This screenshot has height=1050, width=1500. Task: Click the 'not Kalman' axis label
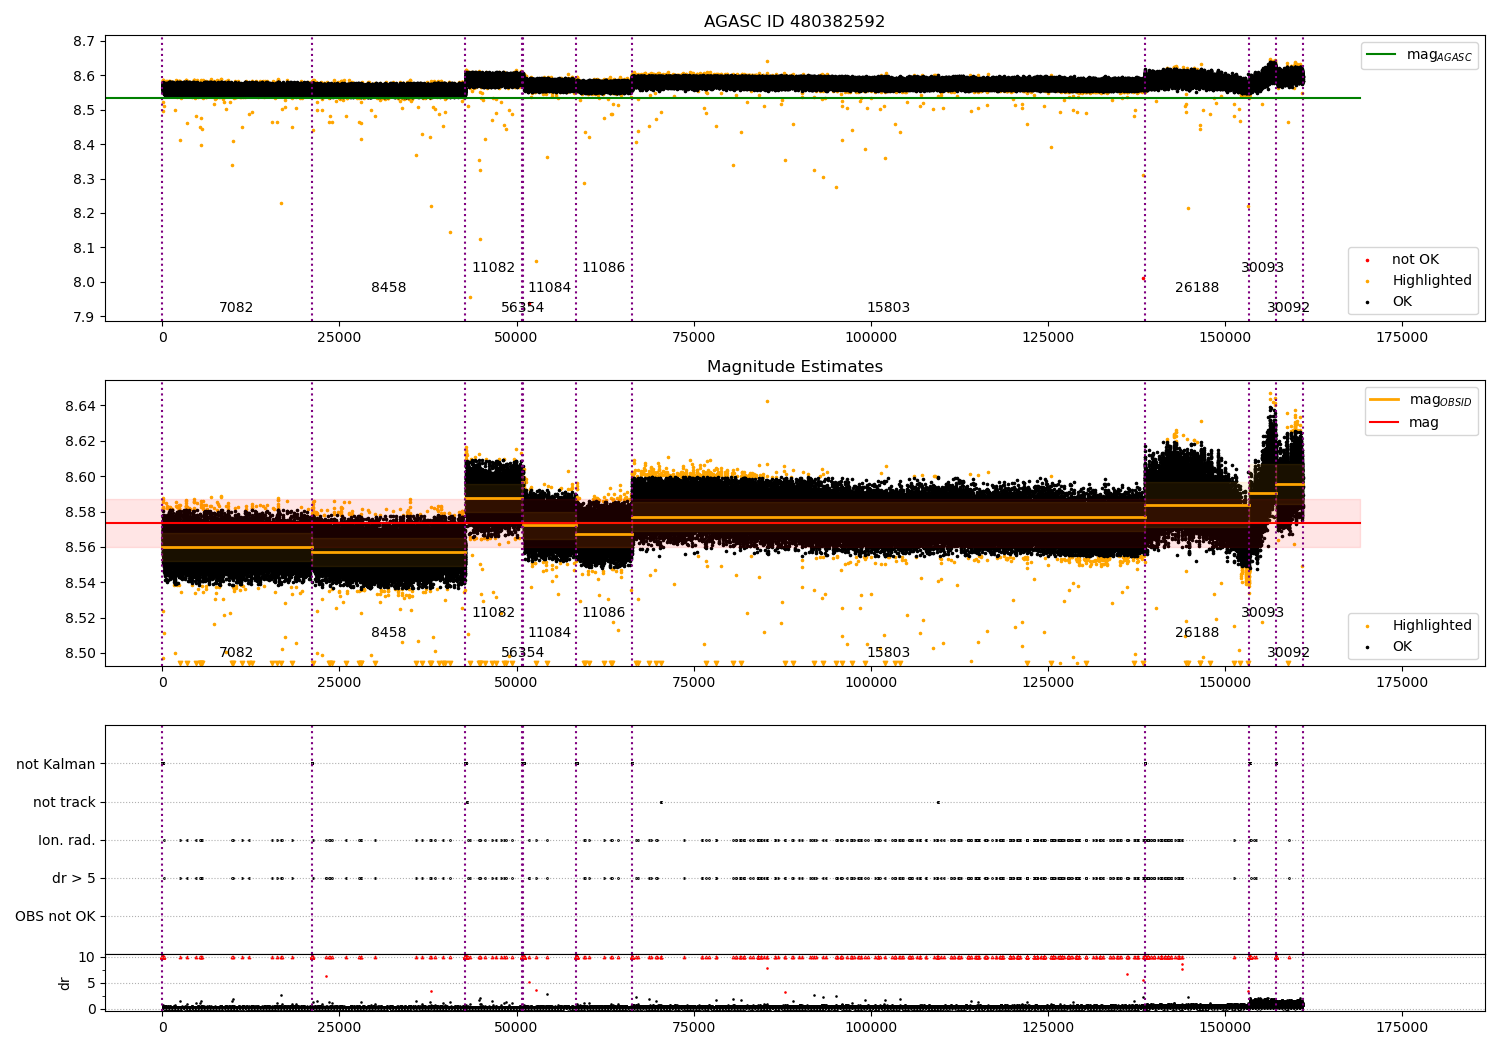pos(56,764)
